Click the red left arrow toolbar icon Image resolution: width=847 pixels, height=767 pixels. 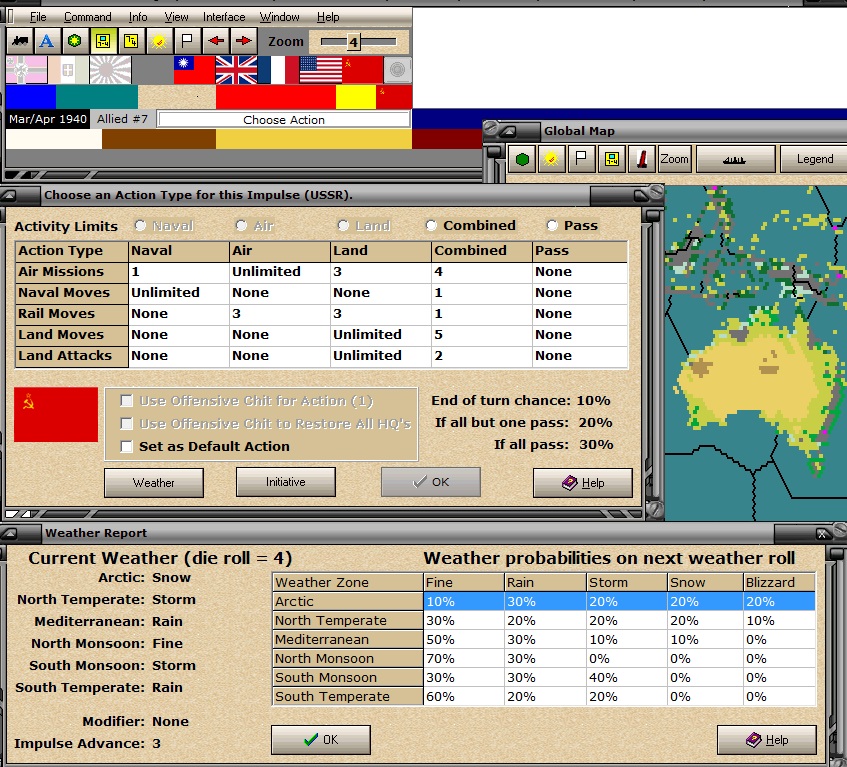tap(216, 41)
